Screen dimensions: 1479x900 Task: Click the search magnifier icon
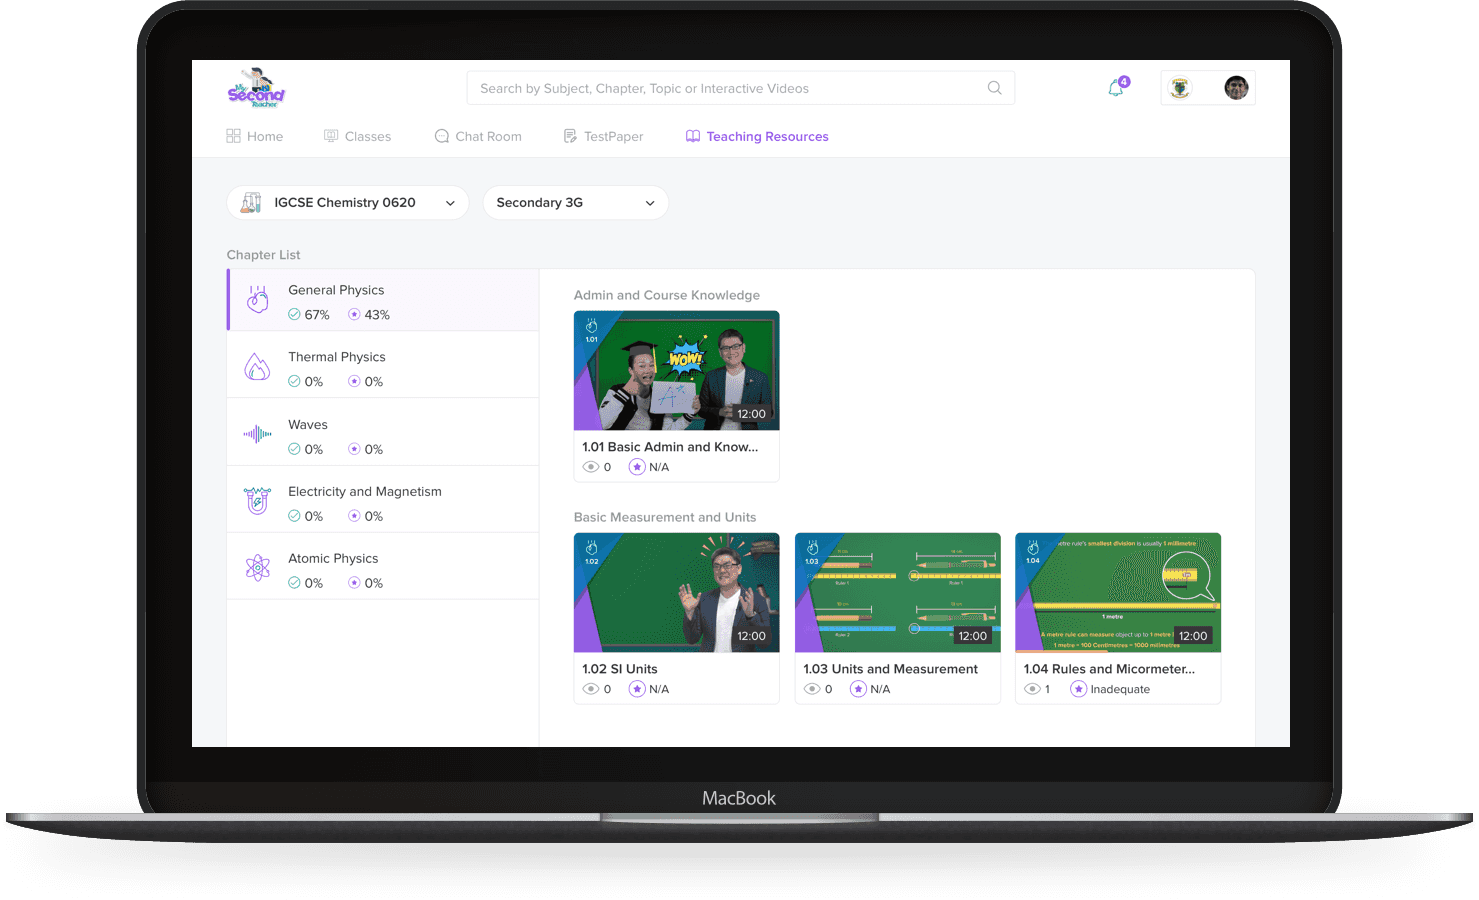pos(994,88)
